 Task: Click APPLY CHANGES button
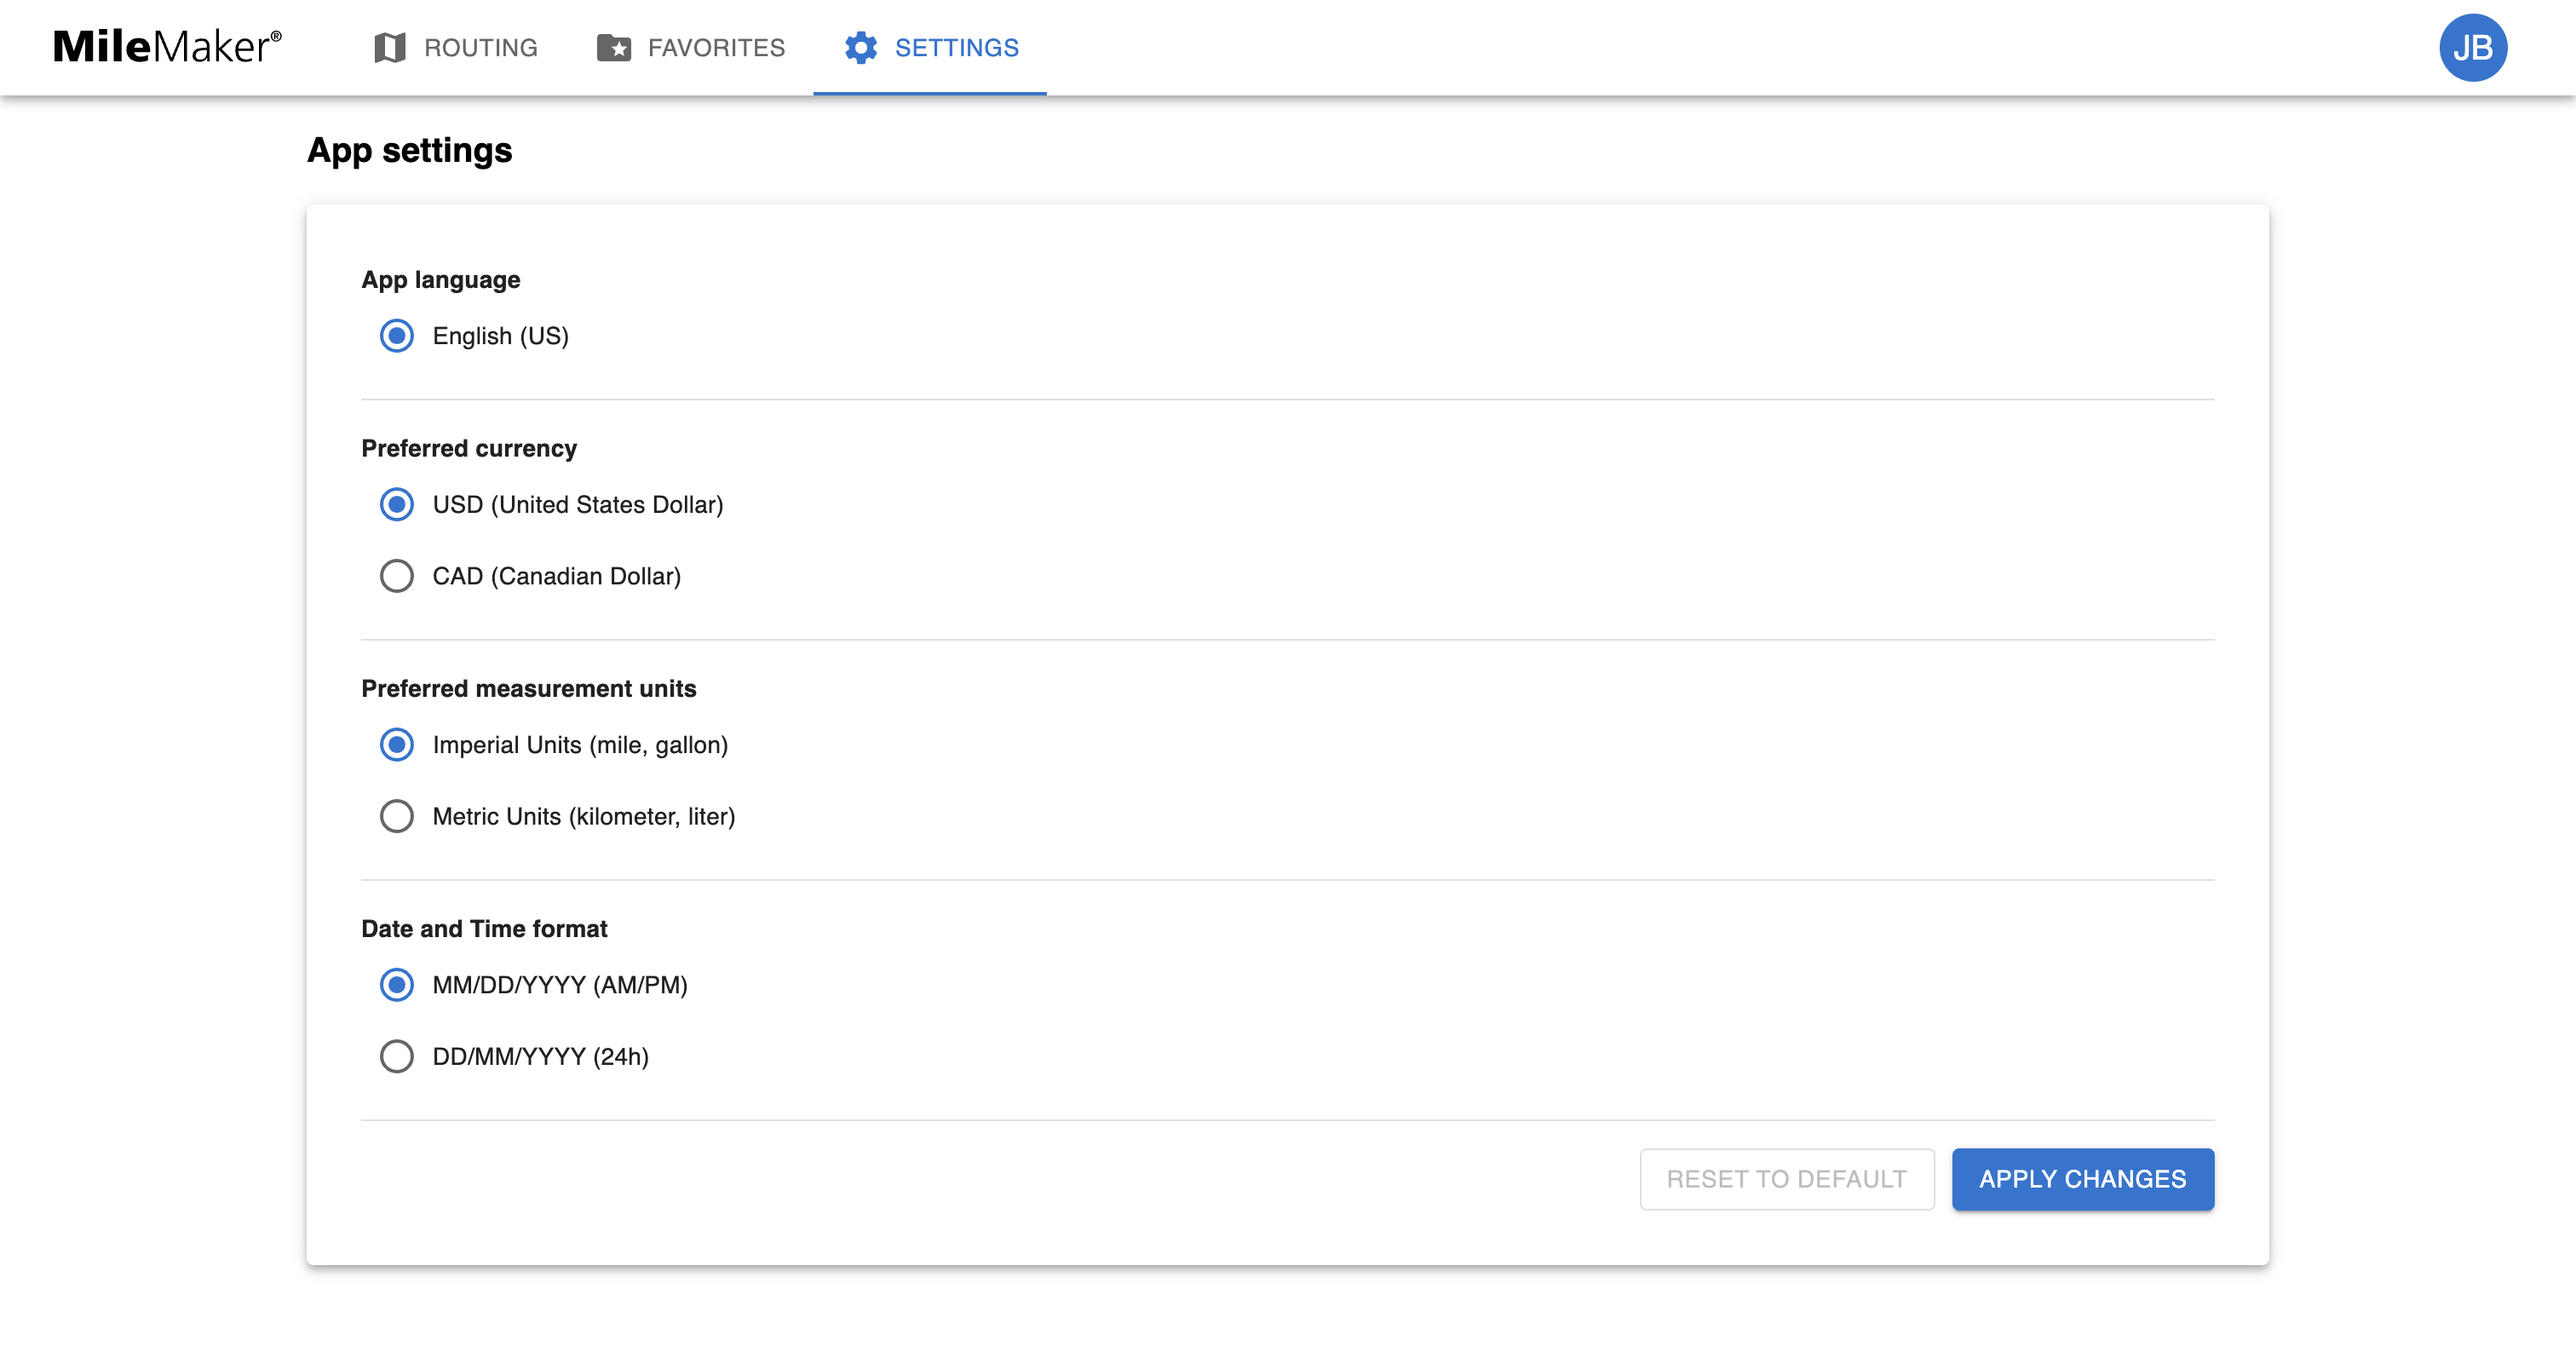coord(2083,1179)
